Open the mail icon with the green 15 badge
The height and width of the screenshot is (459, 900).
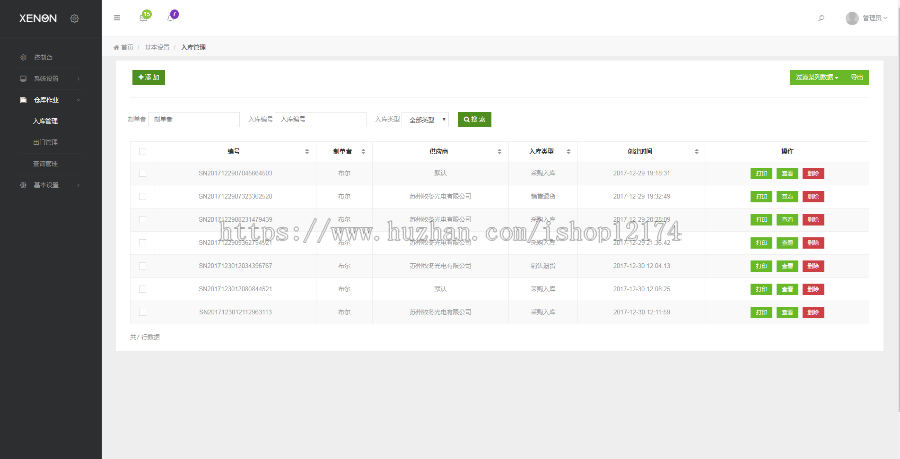pos(143,18)
